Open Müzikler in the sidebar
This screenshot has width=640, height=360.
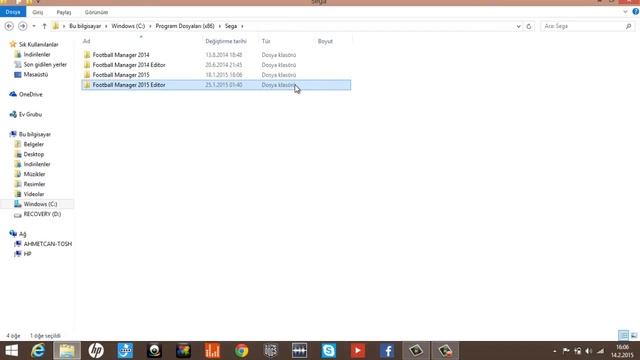(34, 174)
